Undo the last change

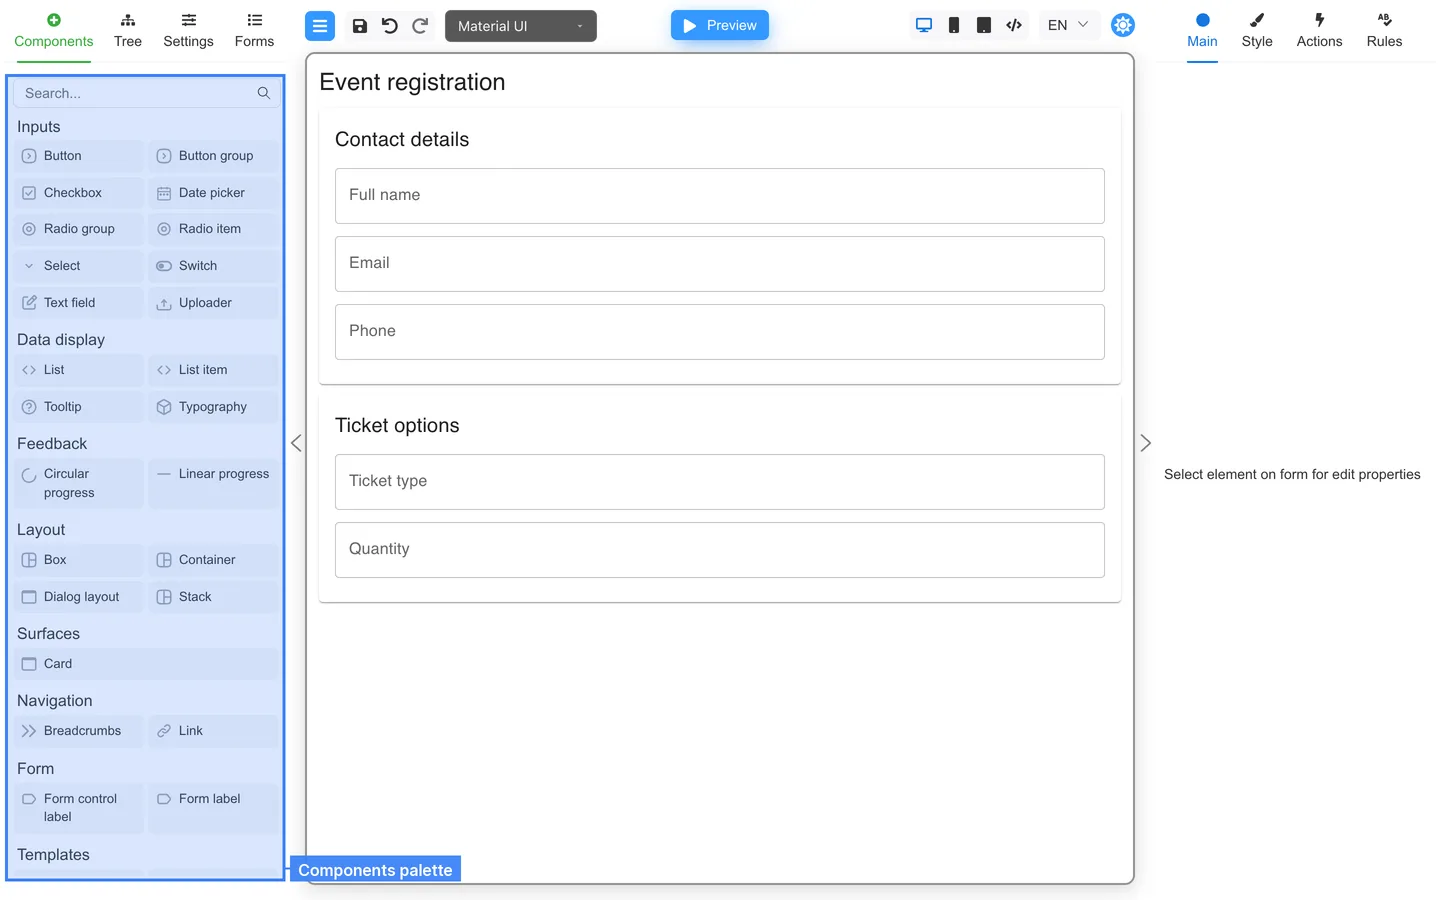[x=390, y=26]
